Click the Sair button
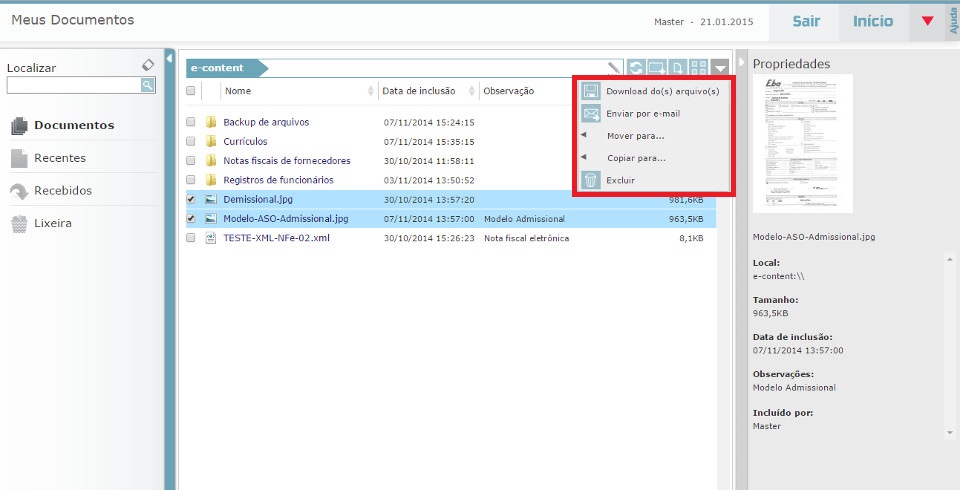Image resolution: width=960 pixels, height=490 pixels. (x=807, y=21)
